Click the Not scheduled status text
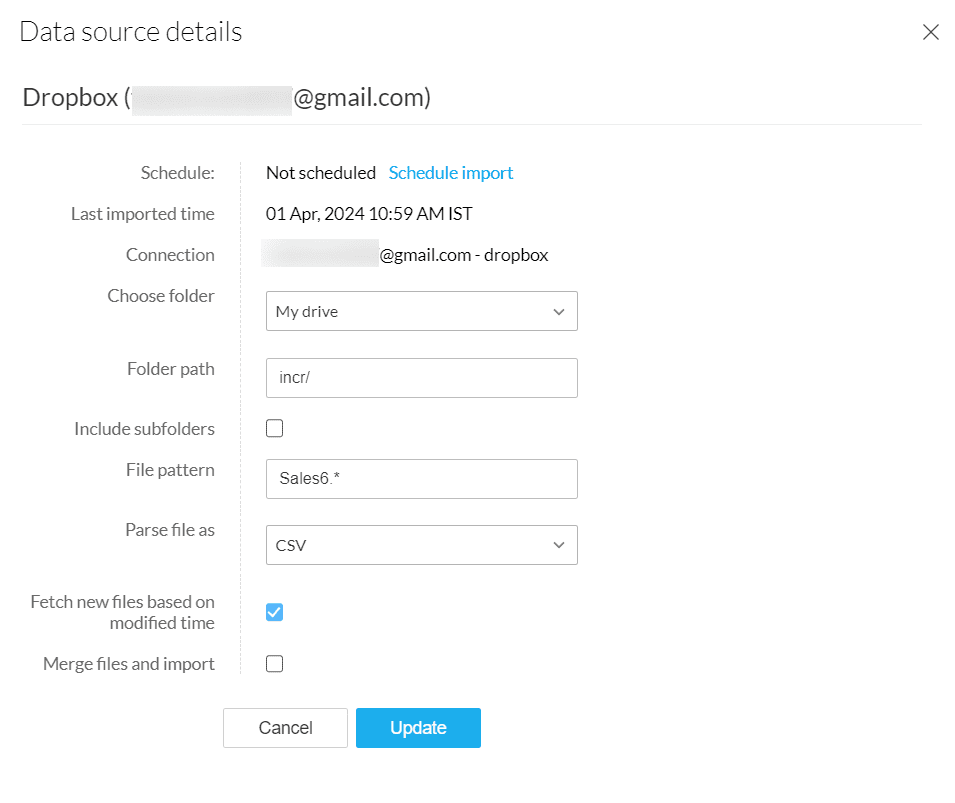955x803 pixels. pyautogui.click(x=320, y=173)
